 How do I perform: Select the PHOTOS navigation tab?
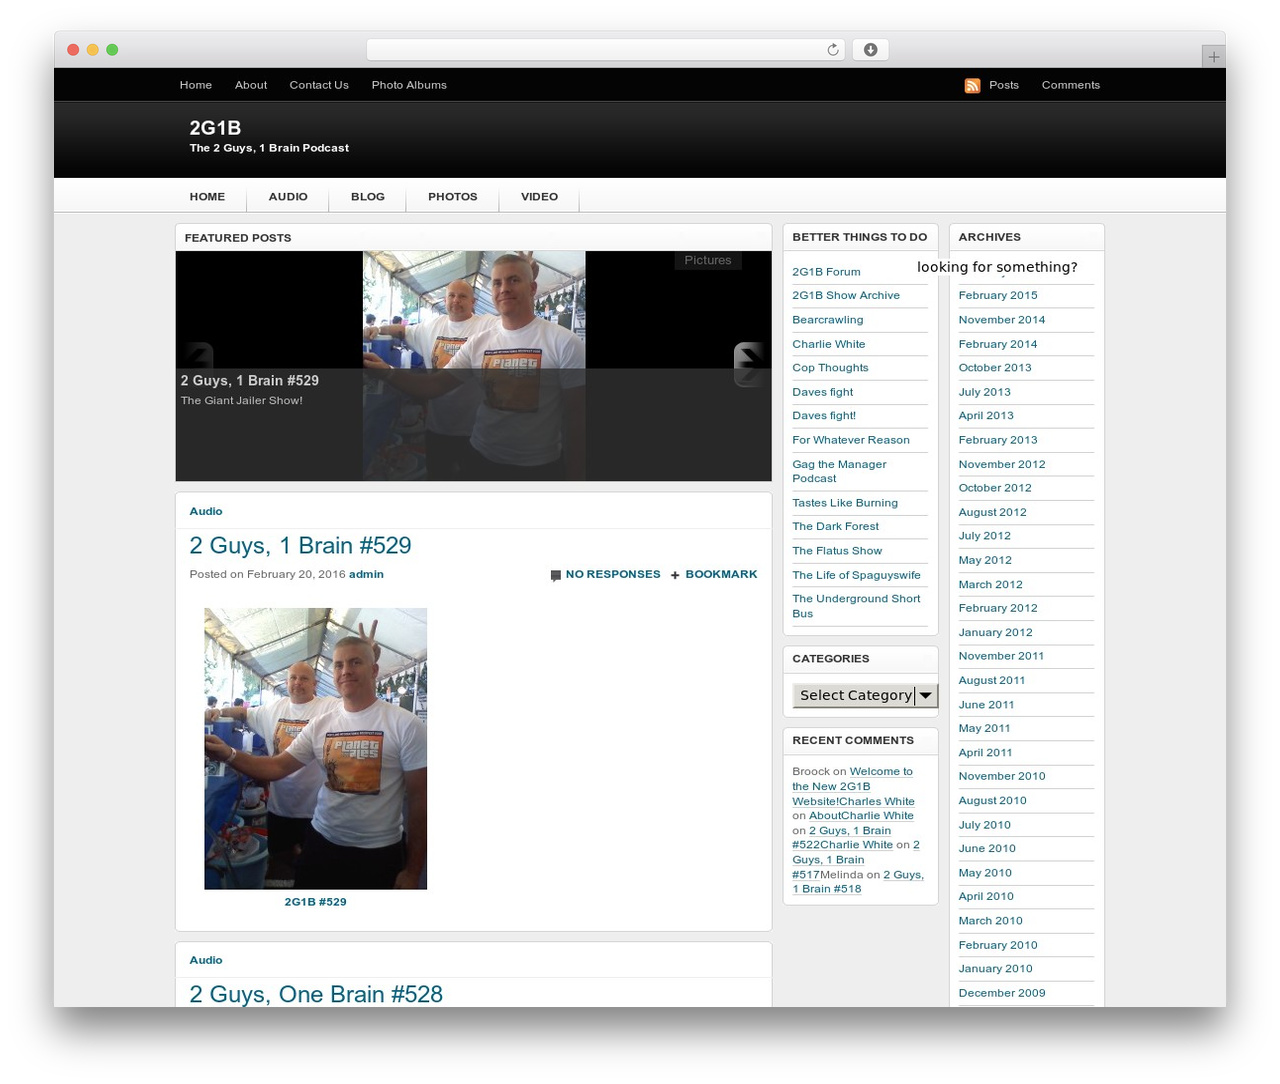[x=453, y=197]
